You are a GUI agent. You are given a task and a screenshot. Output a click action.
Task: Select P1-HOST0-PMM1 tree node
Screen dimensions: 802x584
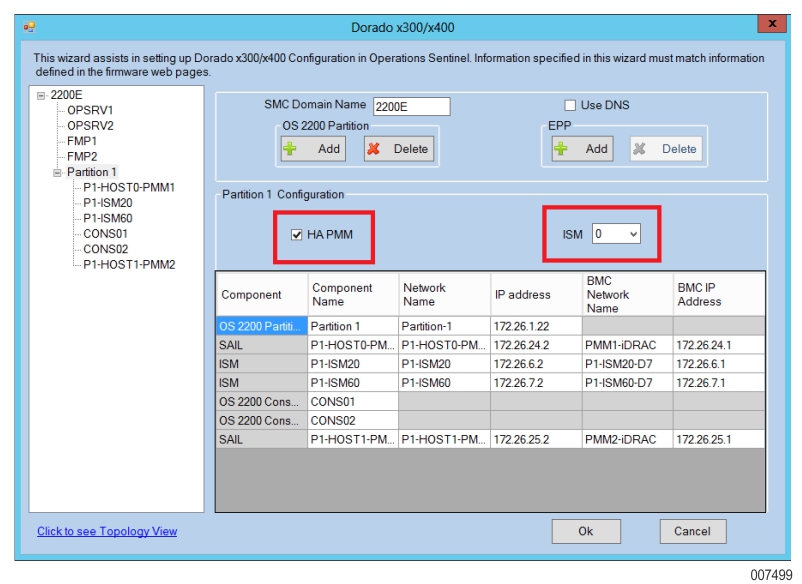129,188
